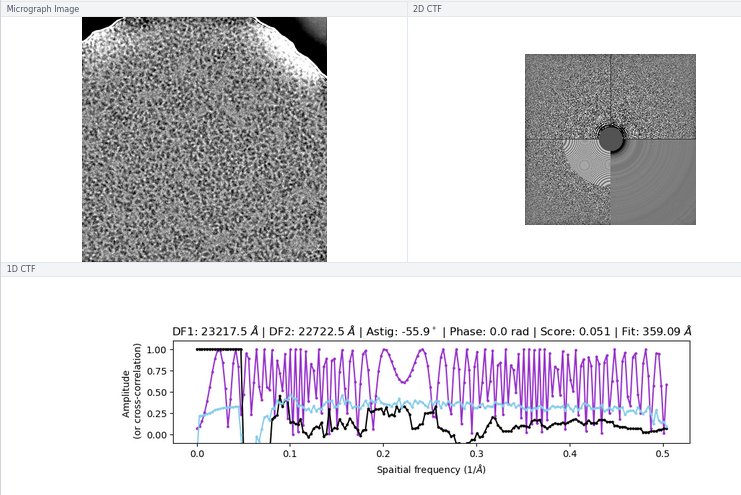Open the micrograph image thumbnail
The height and width of the screenshot is (495, 741).
click(x=204, y=139)
